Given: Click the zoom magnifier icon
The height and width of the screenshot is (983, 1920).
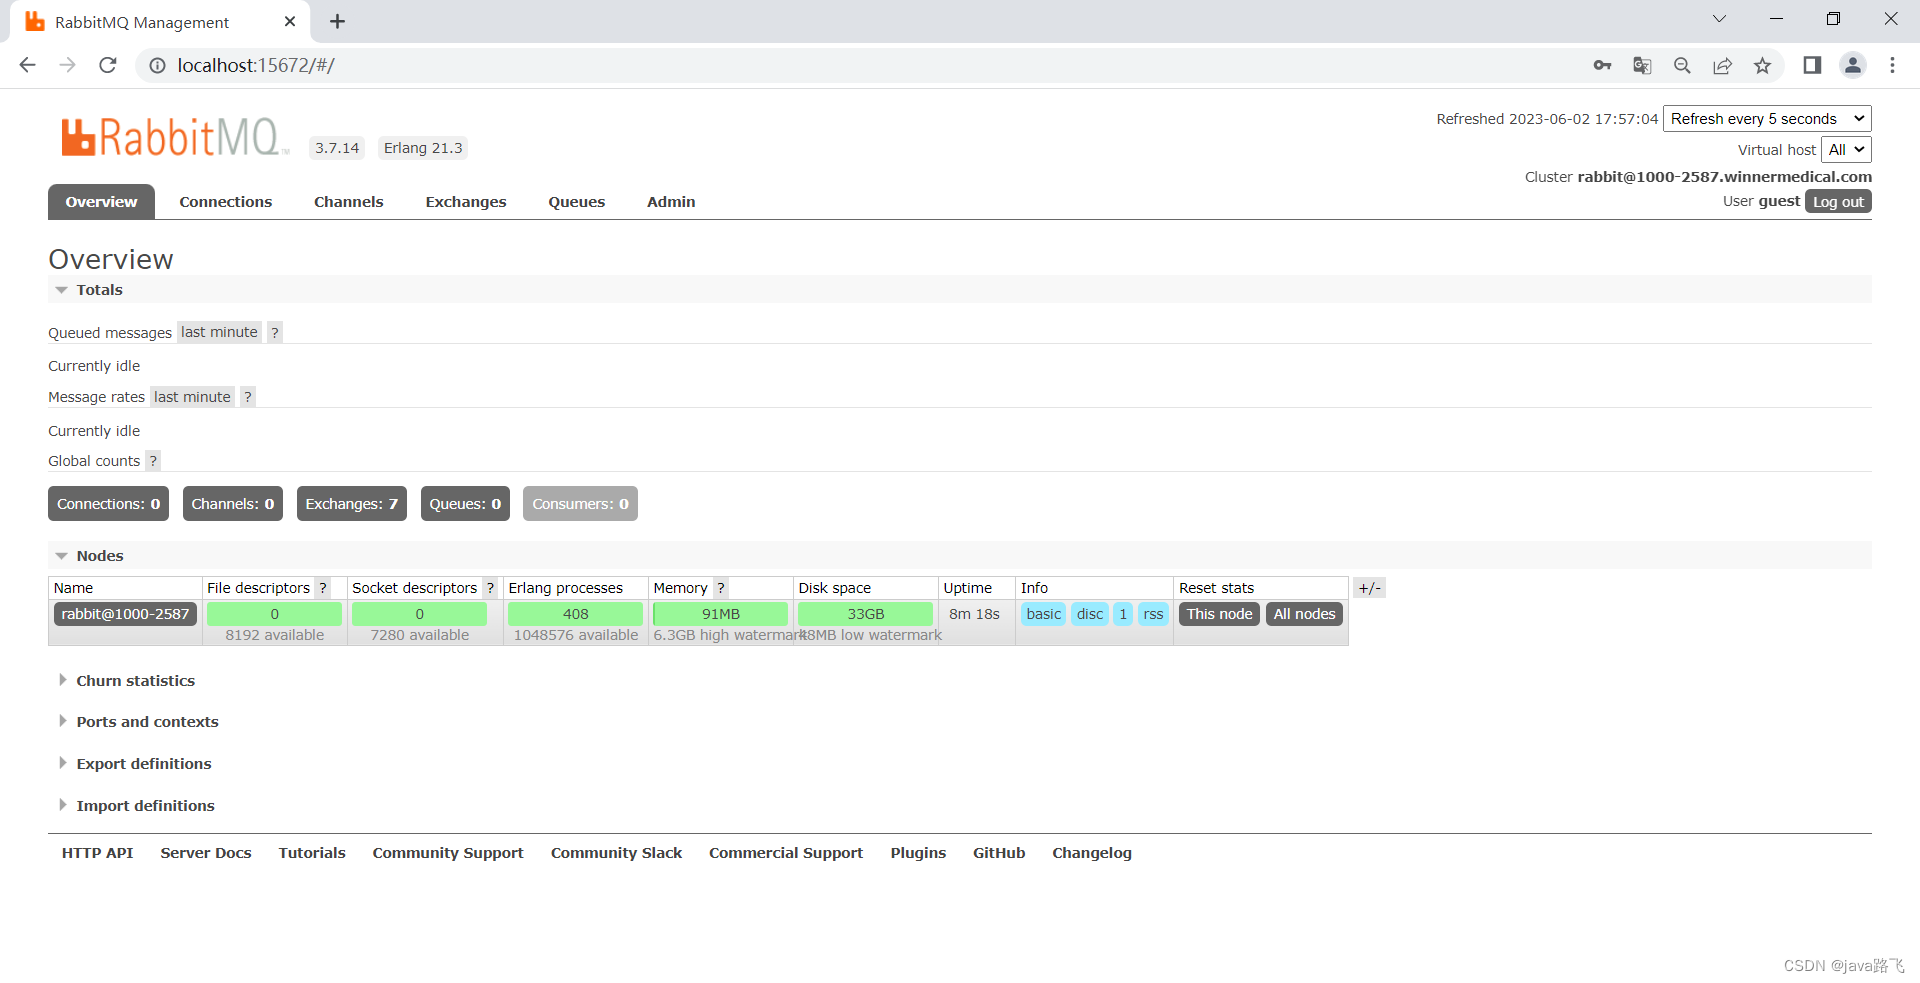Looking at the screenshot, I should 1682,65.
